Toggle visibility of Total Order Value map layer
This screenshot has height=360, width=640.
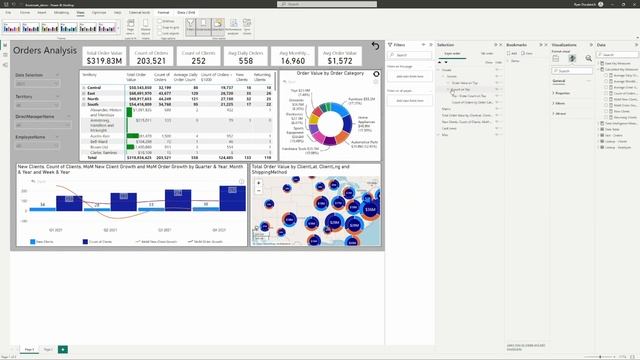point(497,116)
